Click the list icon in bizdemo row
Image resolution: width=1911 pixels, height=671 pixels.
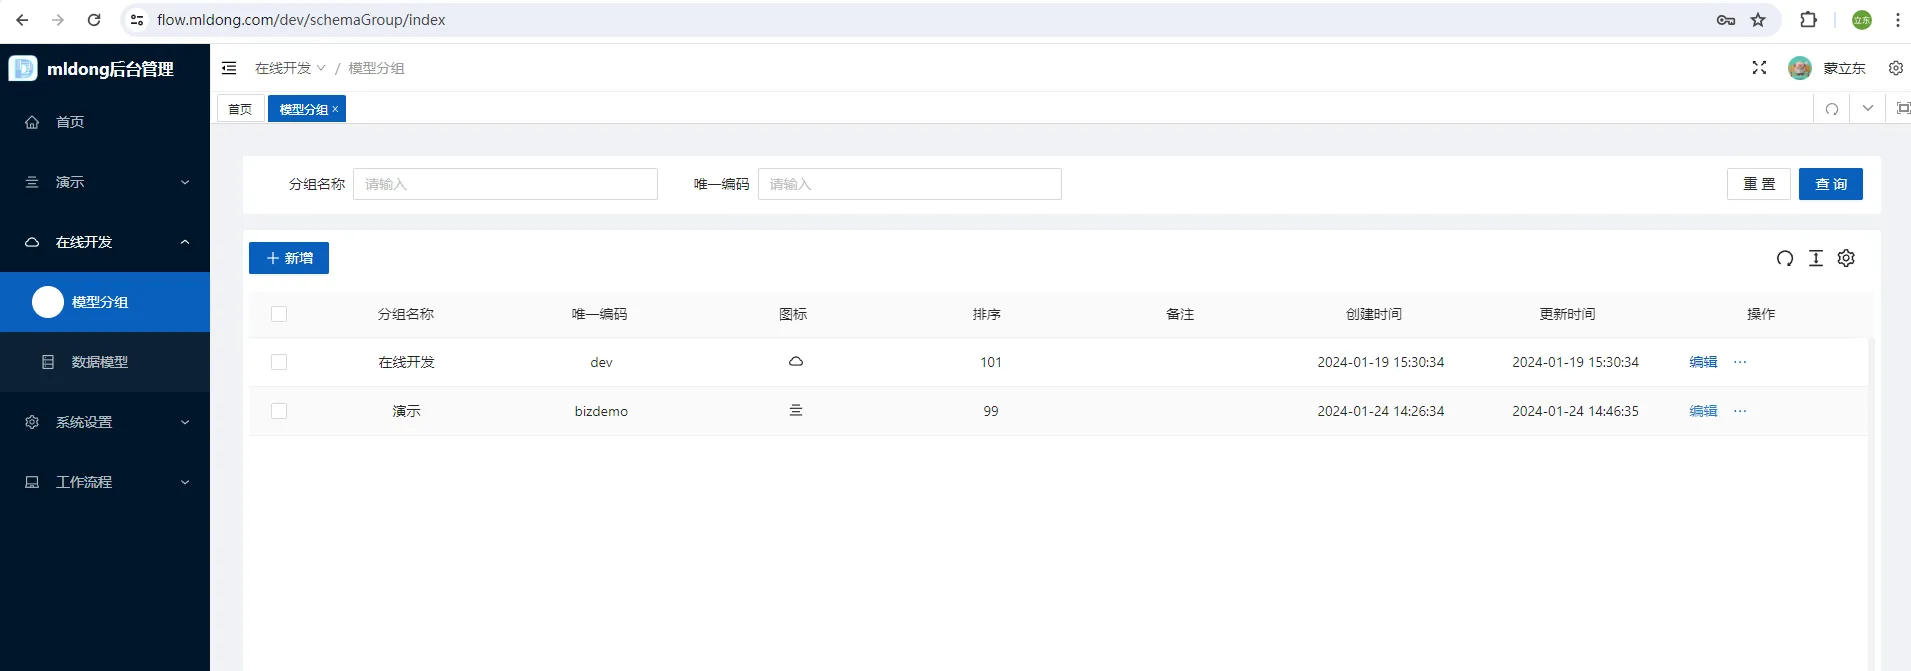796,410
